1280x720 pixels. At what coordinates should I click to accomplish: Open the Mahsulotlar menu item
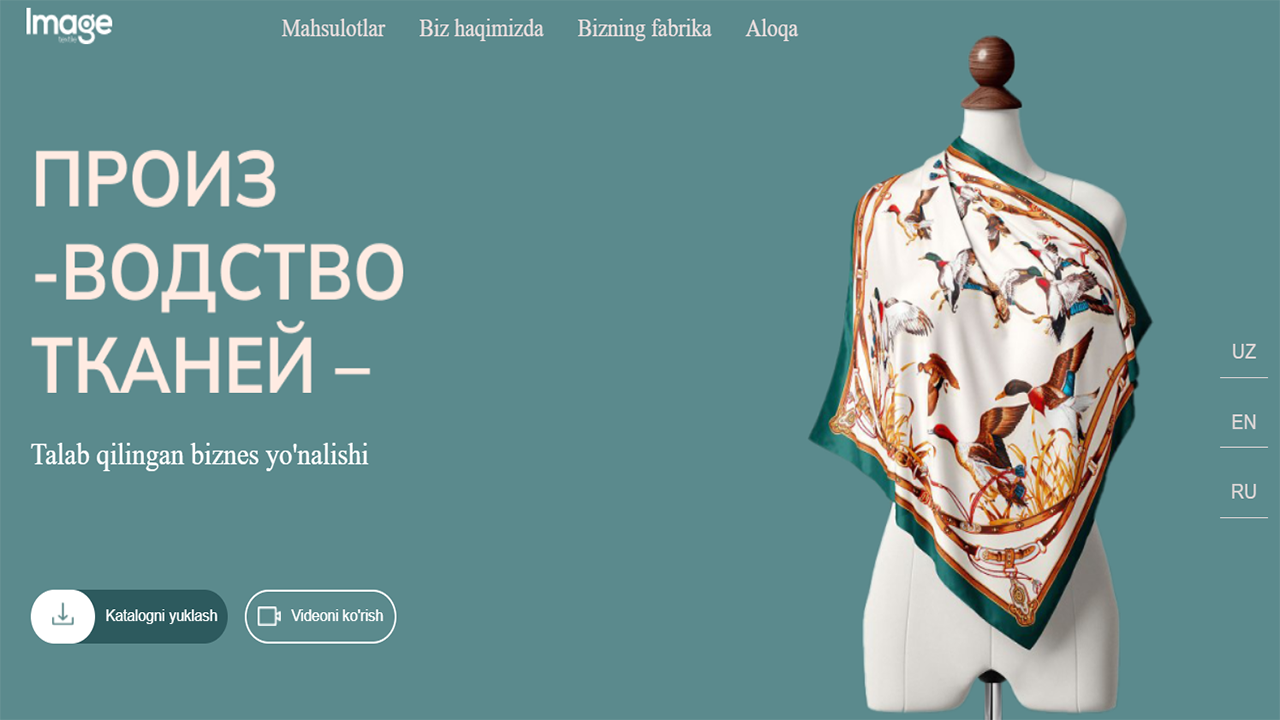point(333,28)
